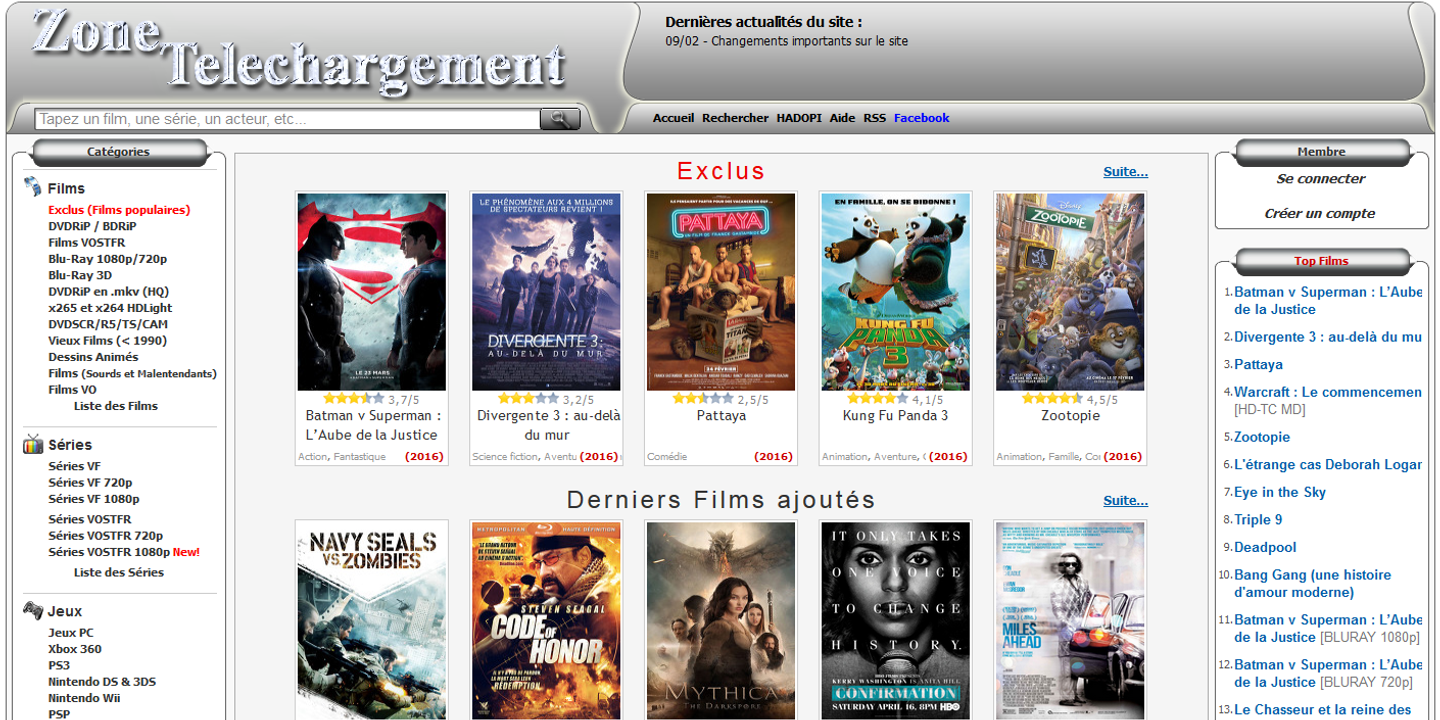Select the Zootopie movie poster
Image resolution: width=1440 pixels, height=720 pixels.
tap(1070, 291)
